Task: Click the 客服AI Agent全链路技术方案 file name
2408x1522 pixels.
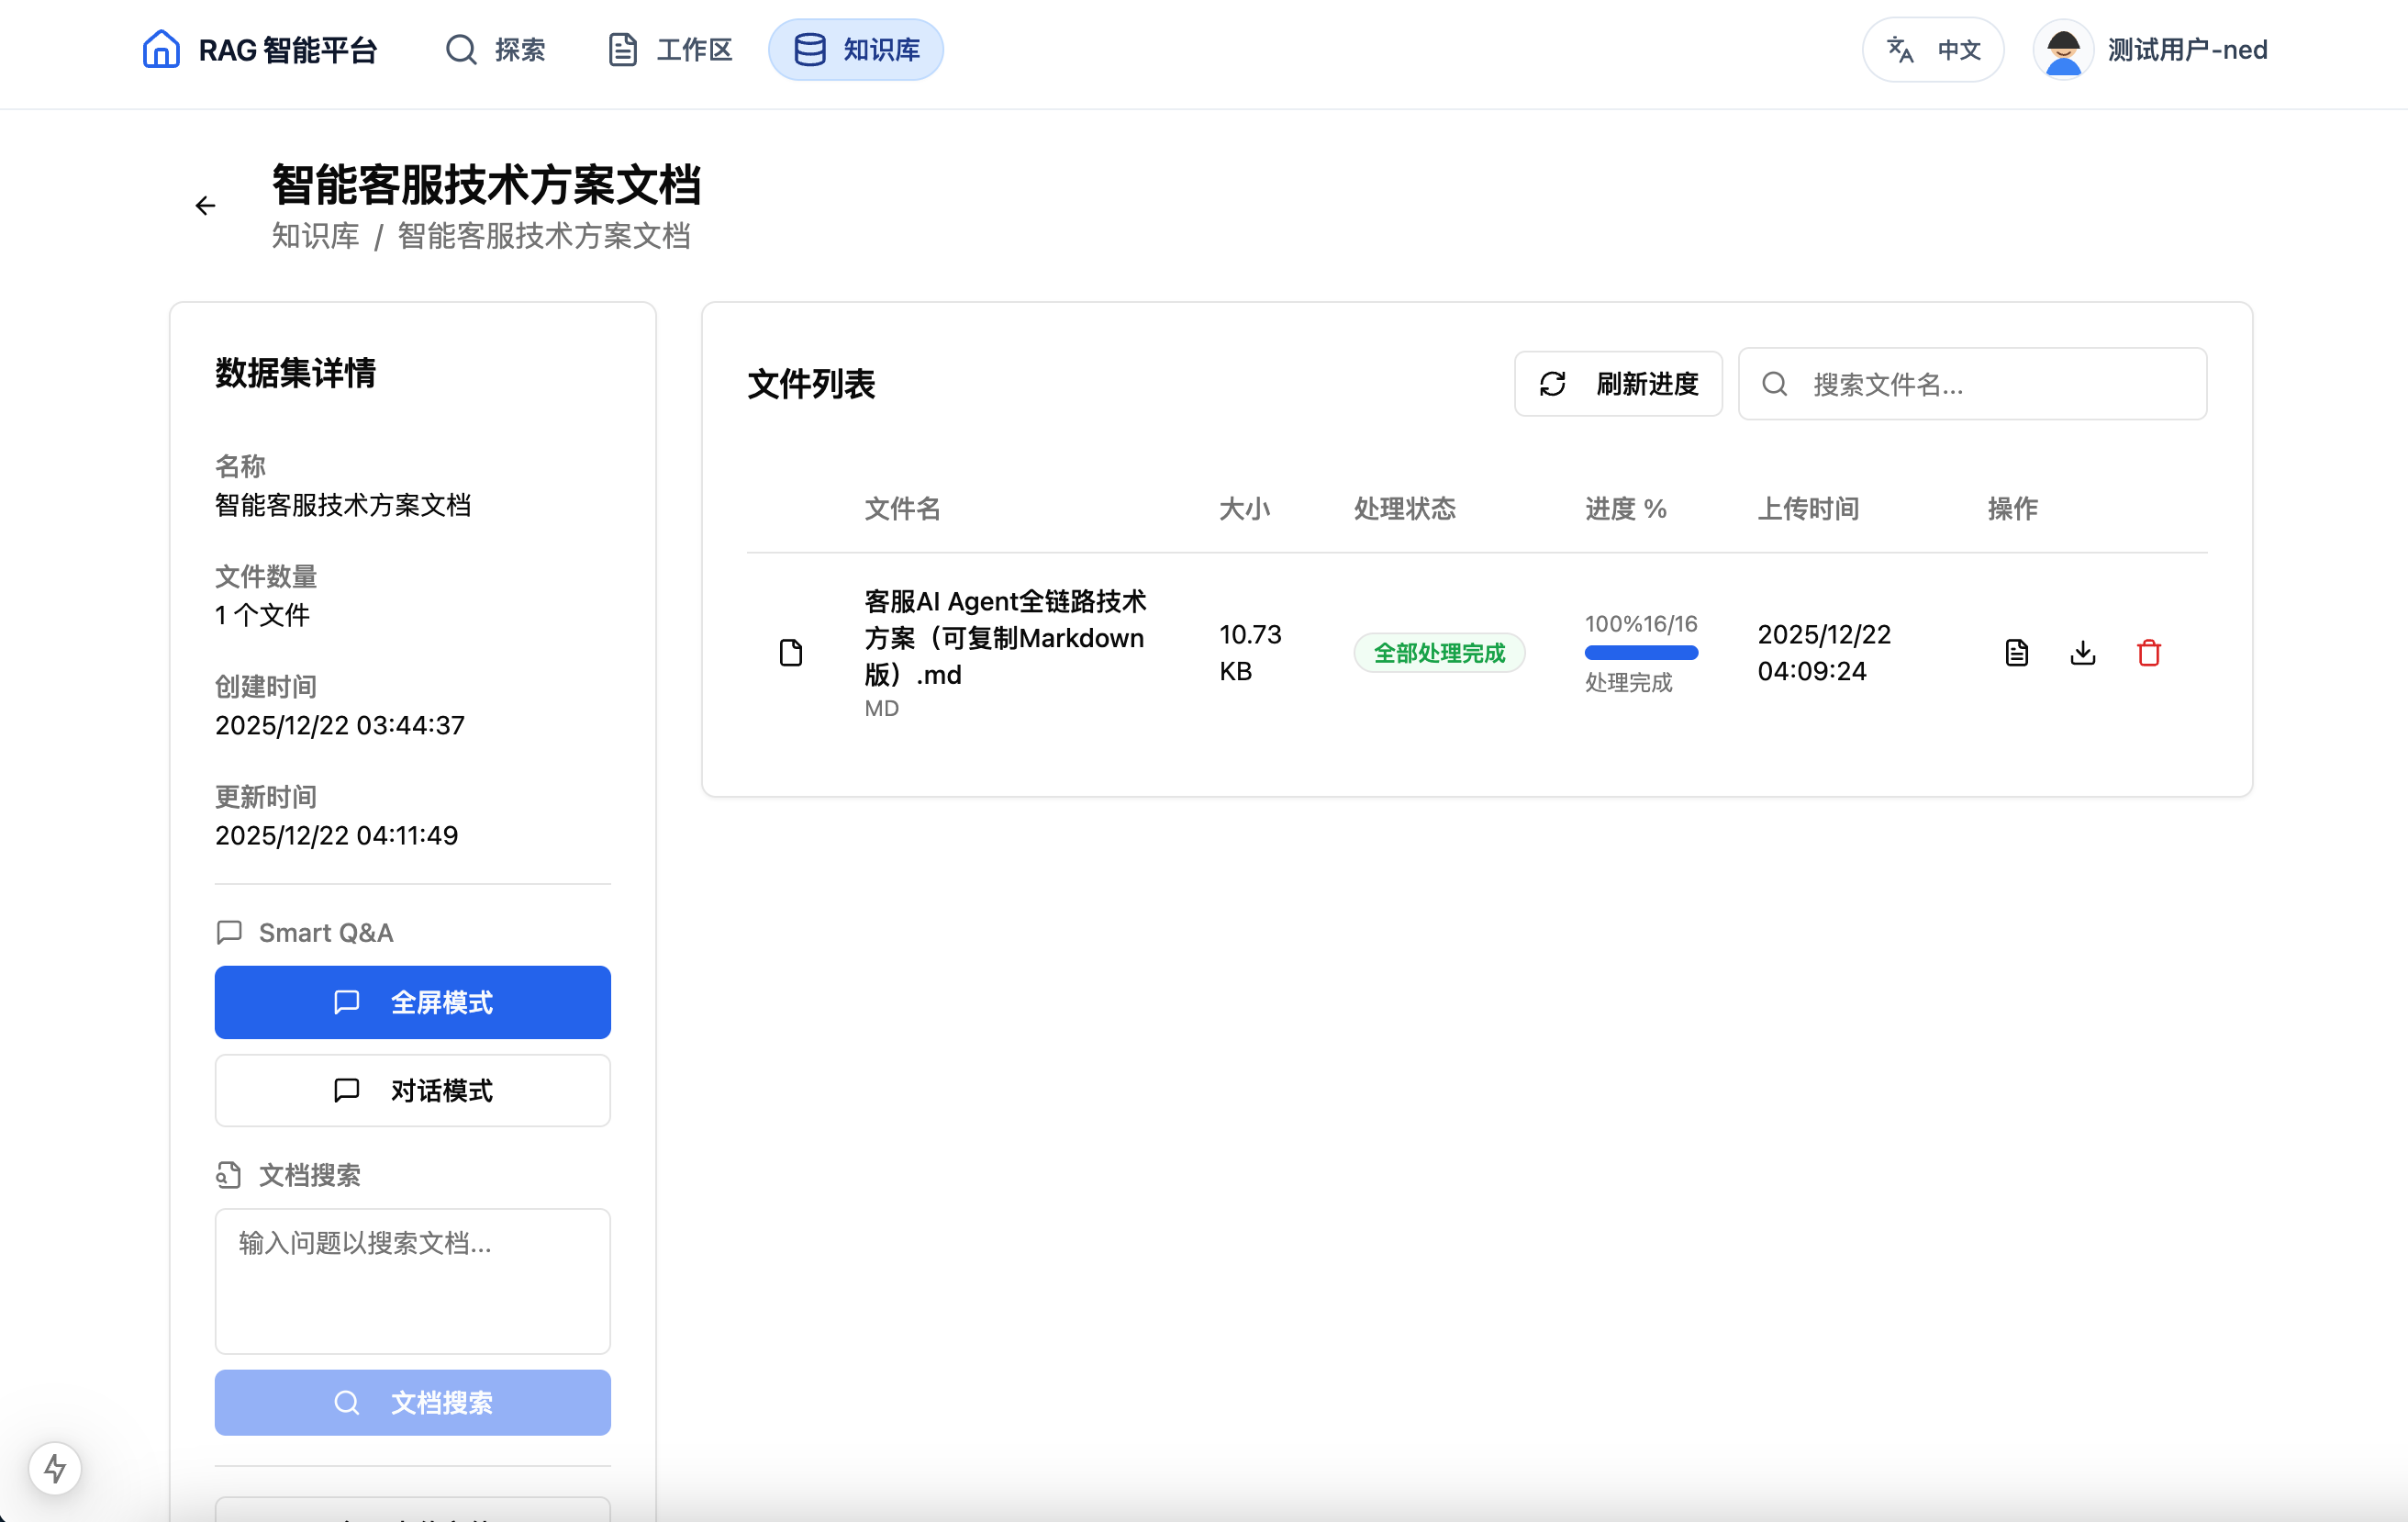Action: pos(1005,638)
